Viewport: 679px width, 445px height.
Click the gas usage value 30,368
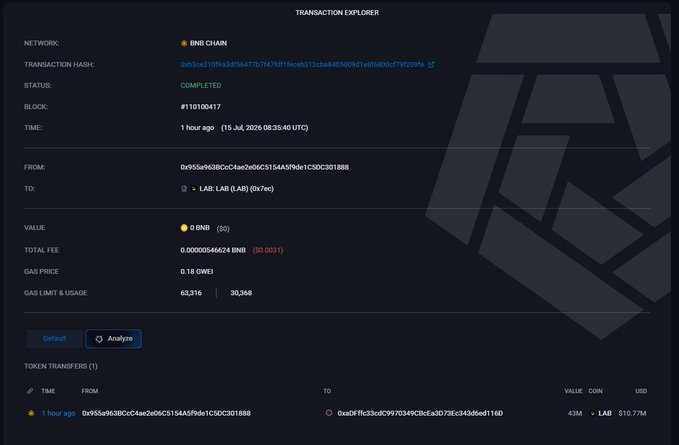(x=241, y=293)
